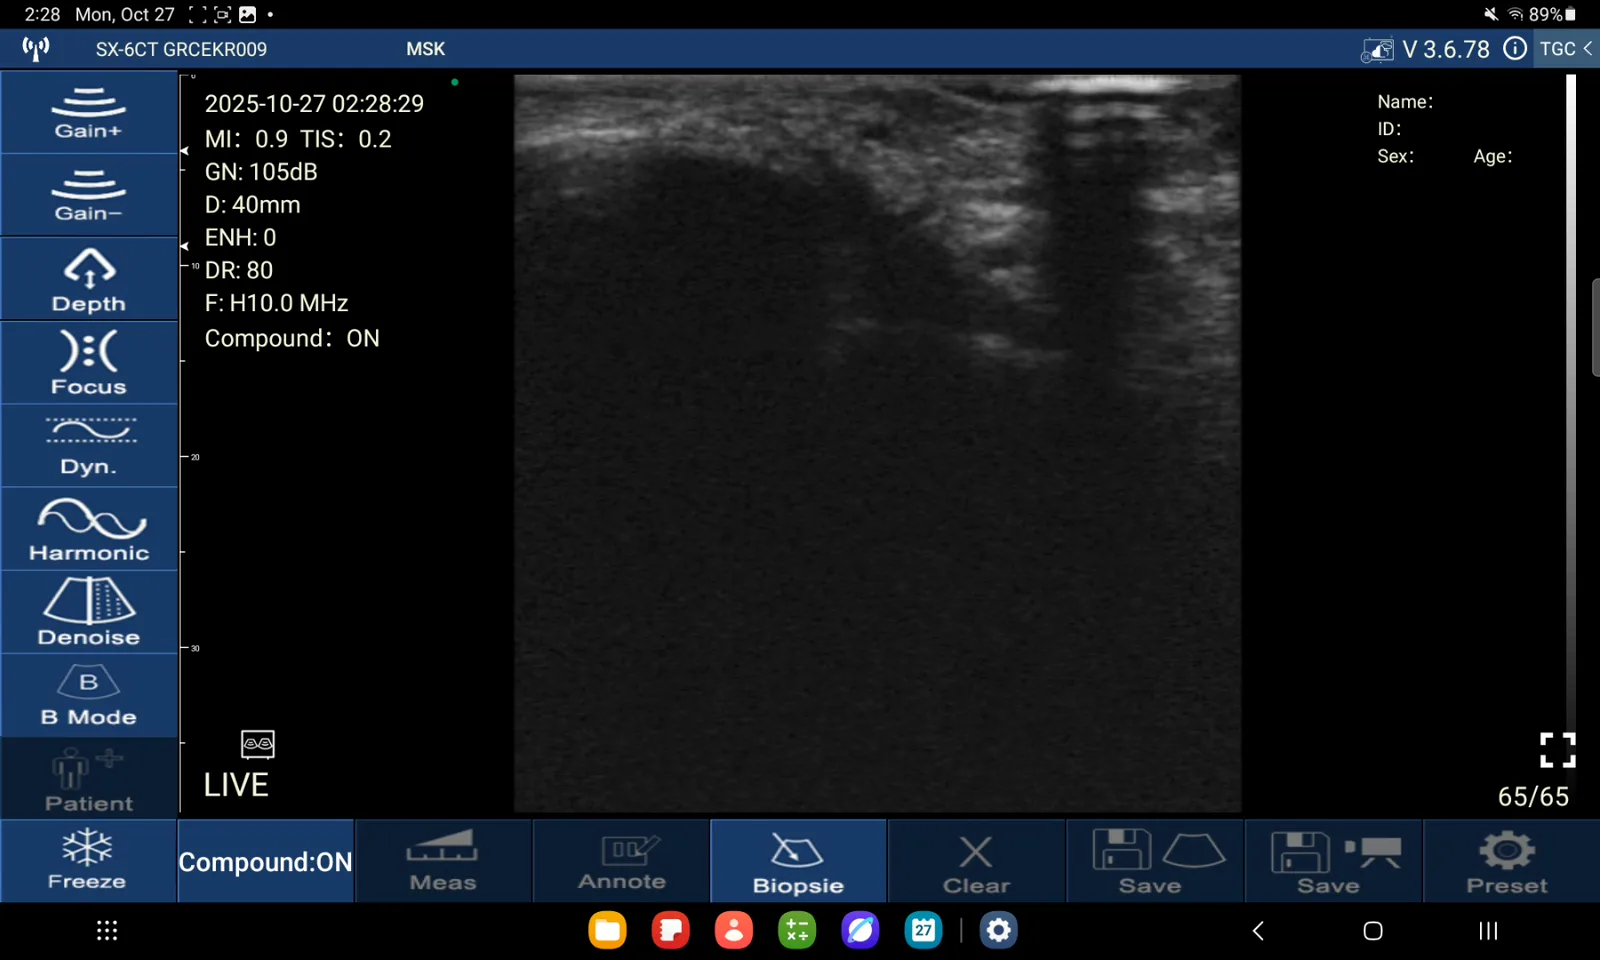Screen dimensions: 1600x960
Task: Expand the TGC panel
Action: pos(1566,49)
